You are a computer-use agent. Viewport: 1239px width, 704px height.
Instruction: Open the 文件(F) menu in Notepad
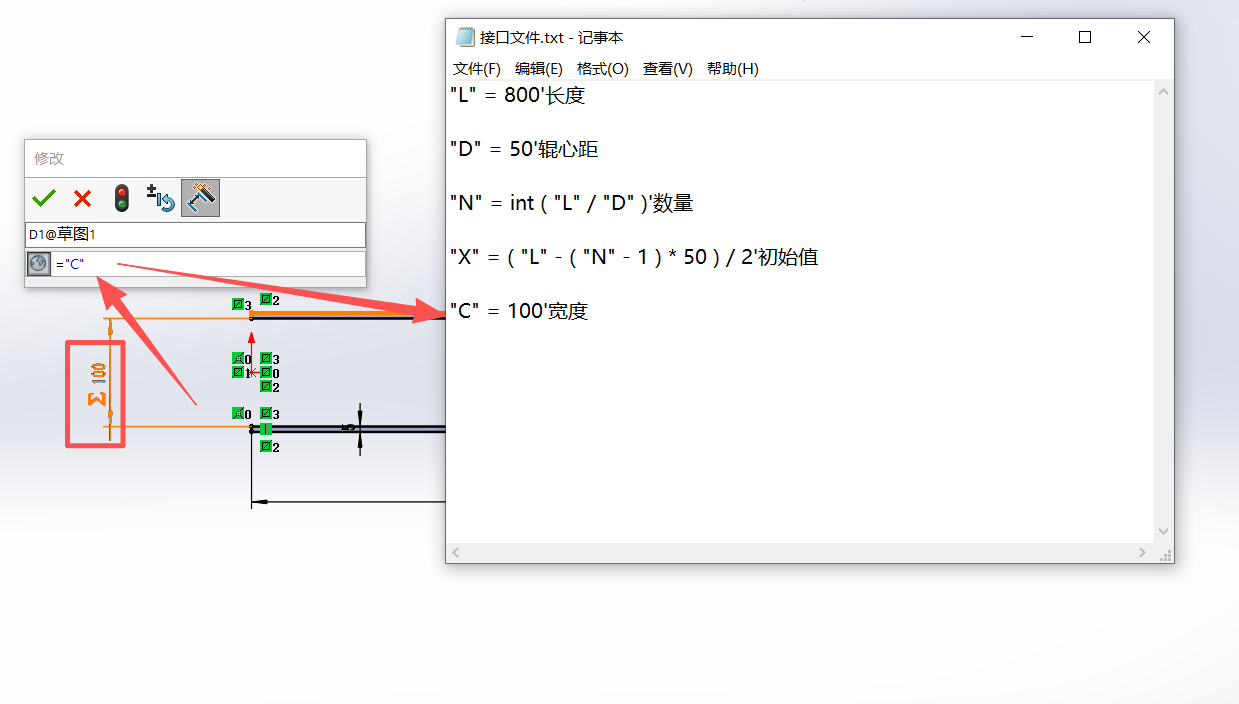(477, 69)
